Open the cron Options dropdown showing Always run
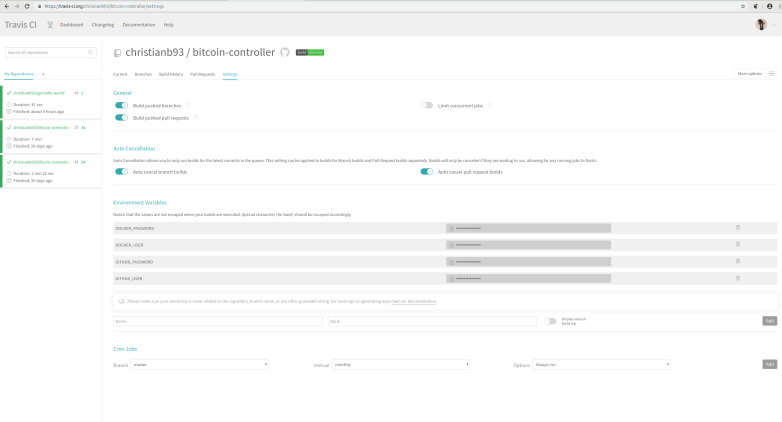This screenshot has height=422, width=782. coord(601,365)
